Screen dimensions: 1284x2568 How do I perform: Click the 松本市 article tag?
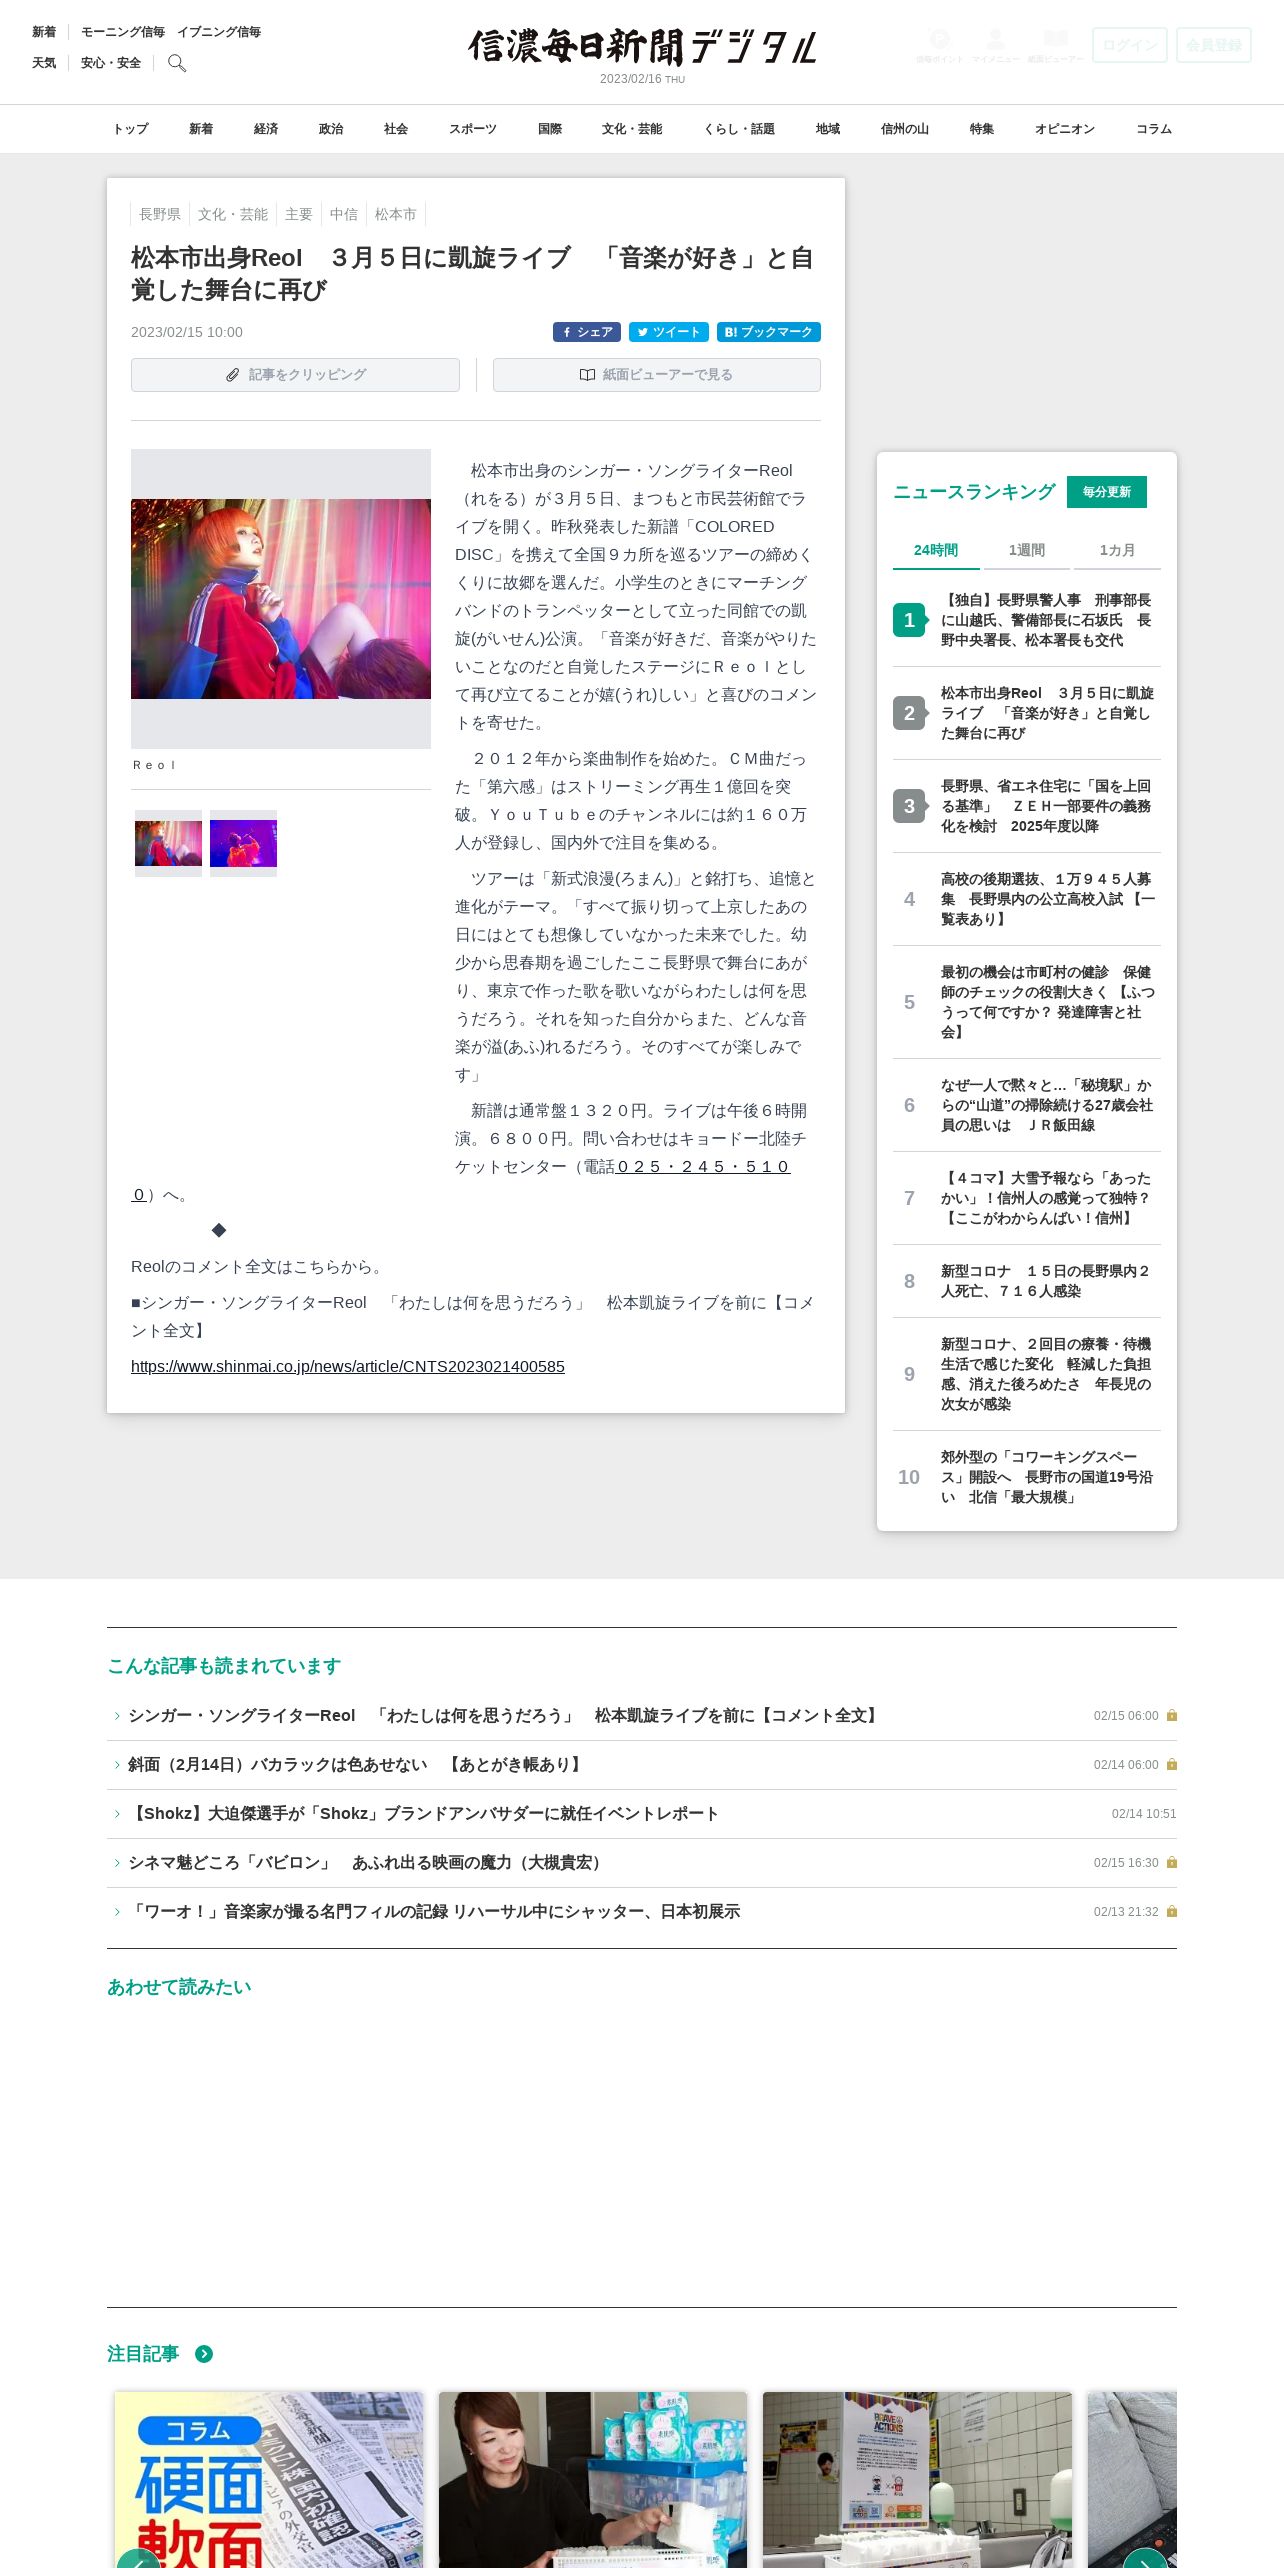pos(396,214)
